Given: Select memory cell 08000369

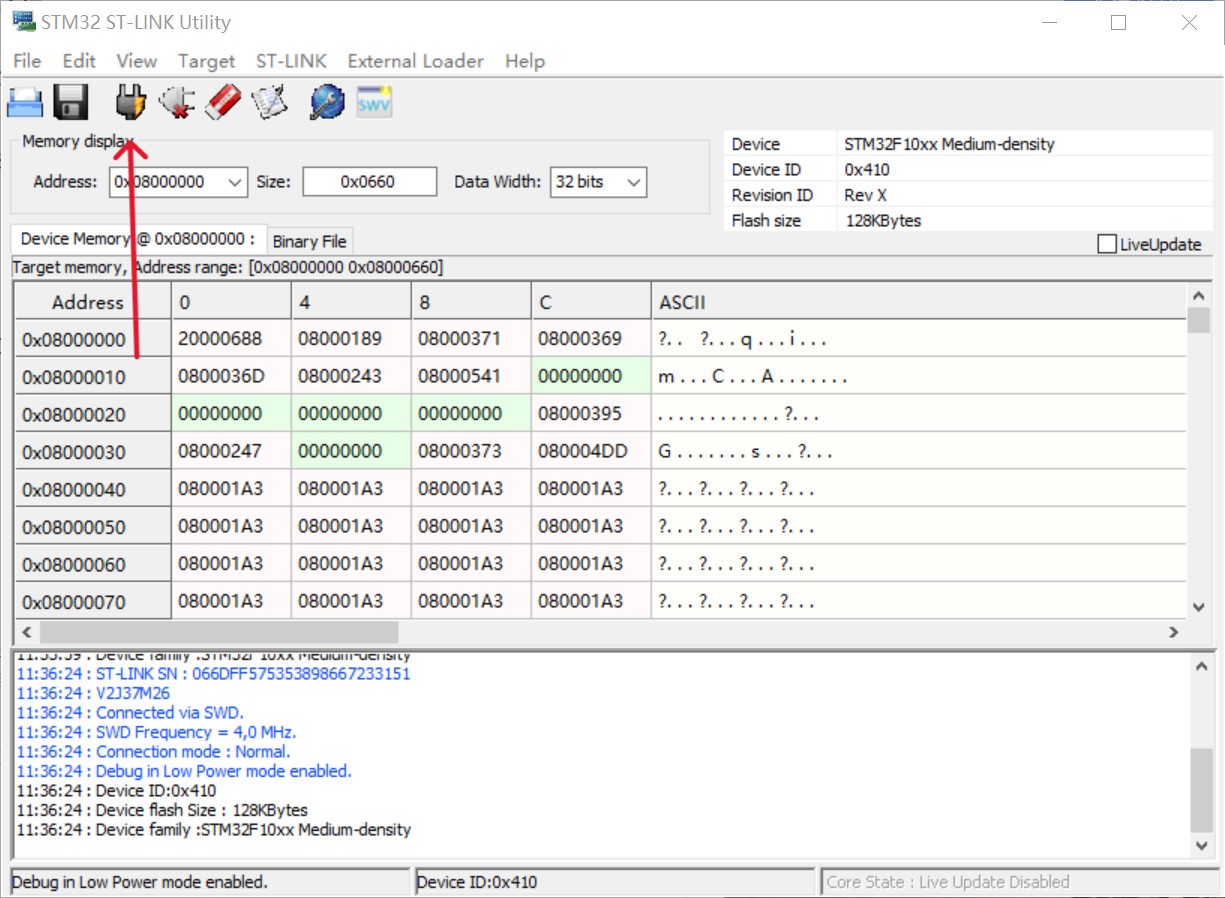Looking at the screenshot, I should 591,339.
